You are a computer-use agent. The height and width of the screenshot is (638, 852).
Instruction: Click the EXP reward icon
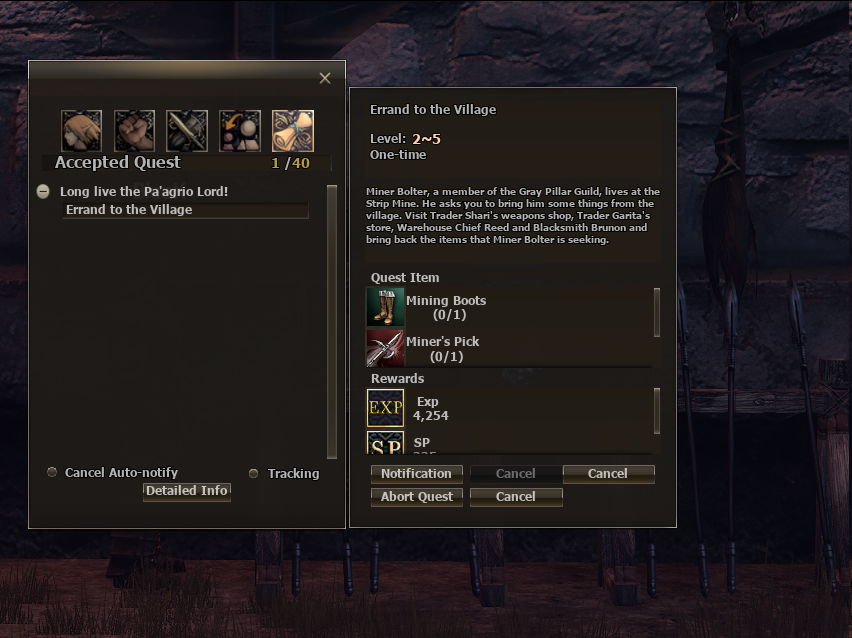point(385,408)
